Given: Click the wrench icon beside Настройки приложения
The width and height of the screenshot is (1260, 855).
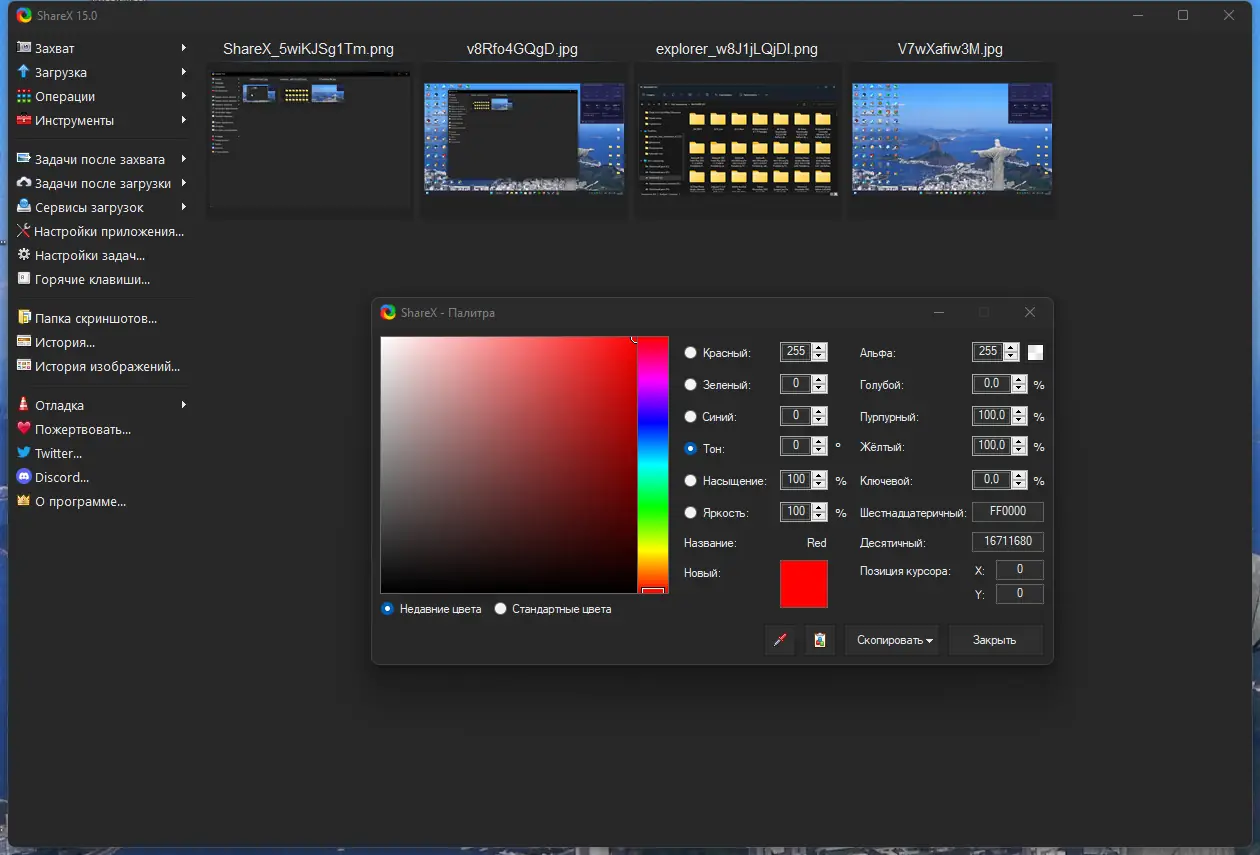Looking at the screenshot, I should (24, 231).
